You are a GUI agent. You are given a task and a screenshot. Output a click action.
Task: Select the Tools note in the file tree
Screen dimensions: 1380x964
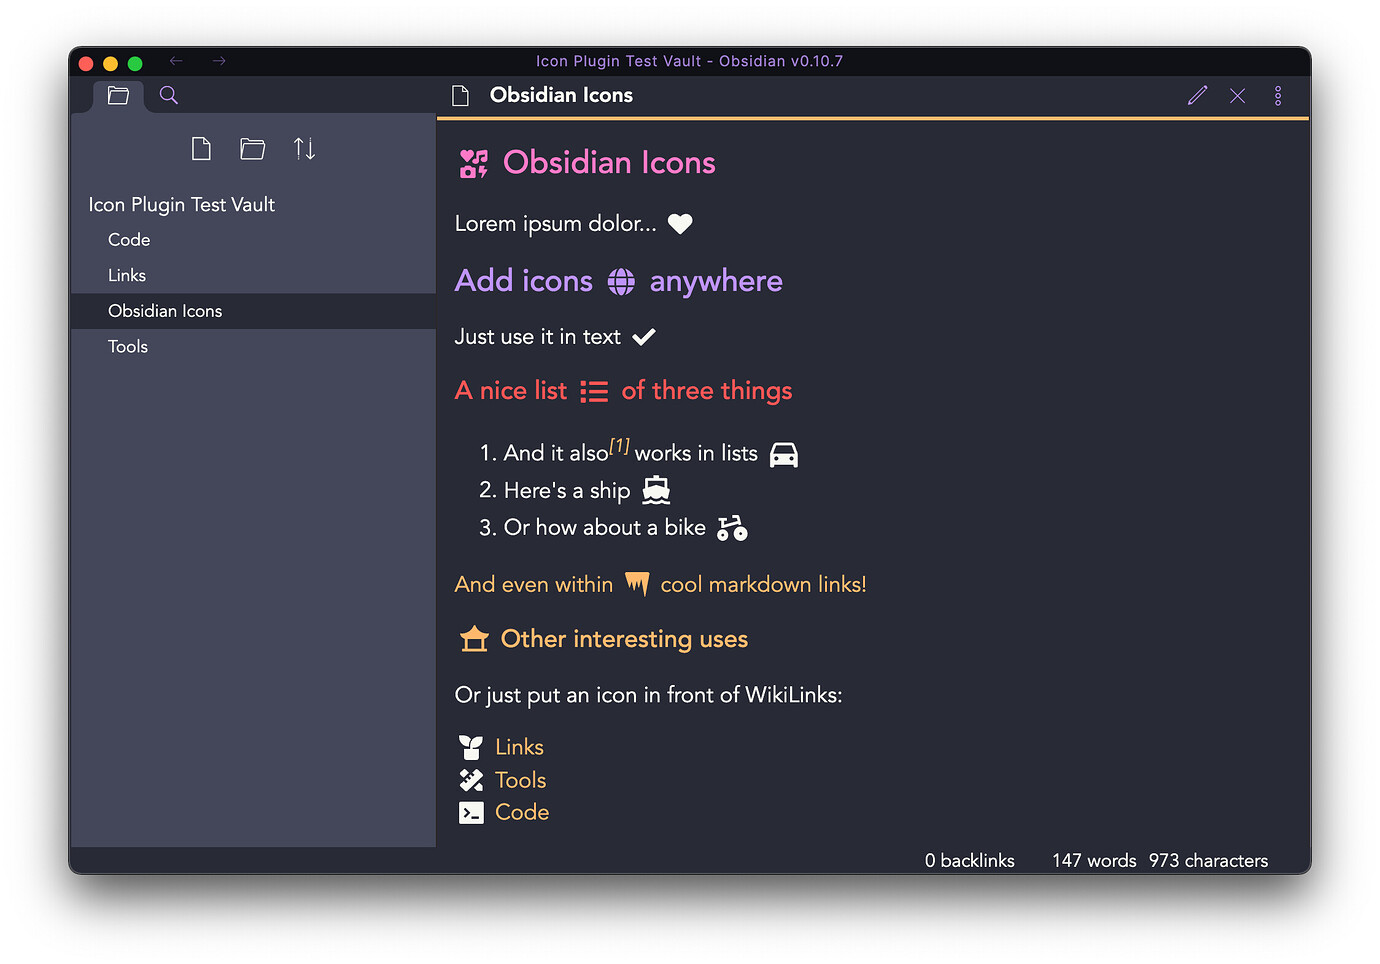pos(127,346)
